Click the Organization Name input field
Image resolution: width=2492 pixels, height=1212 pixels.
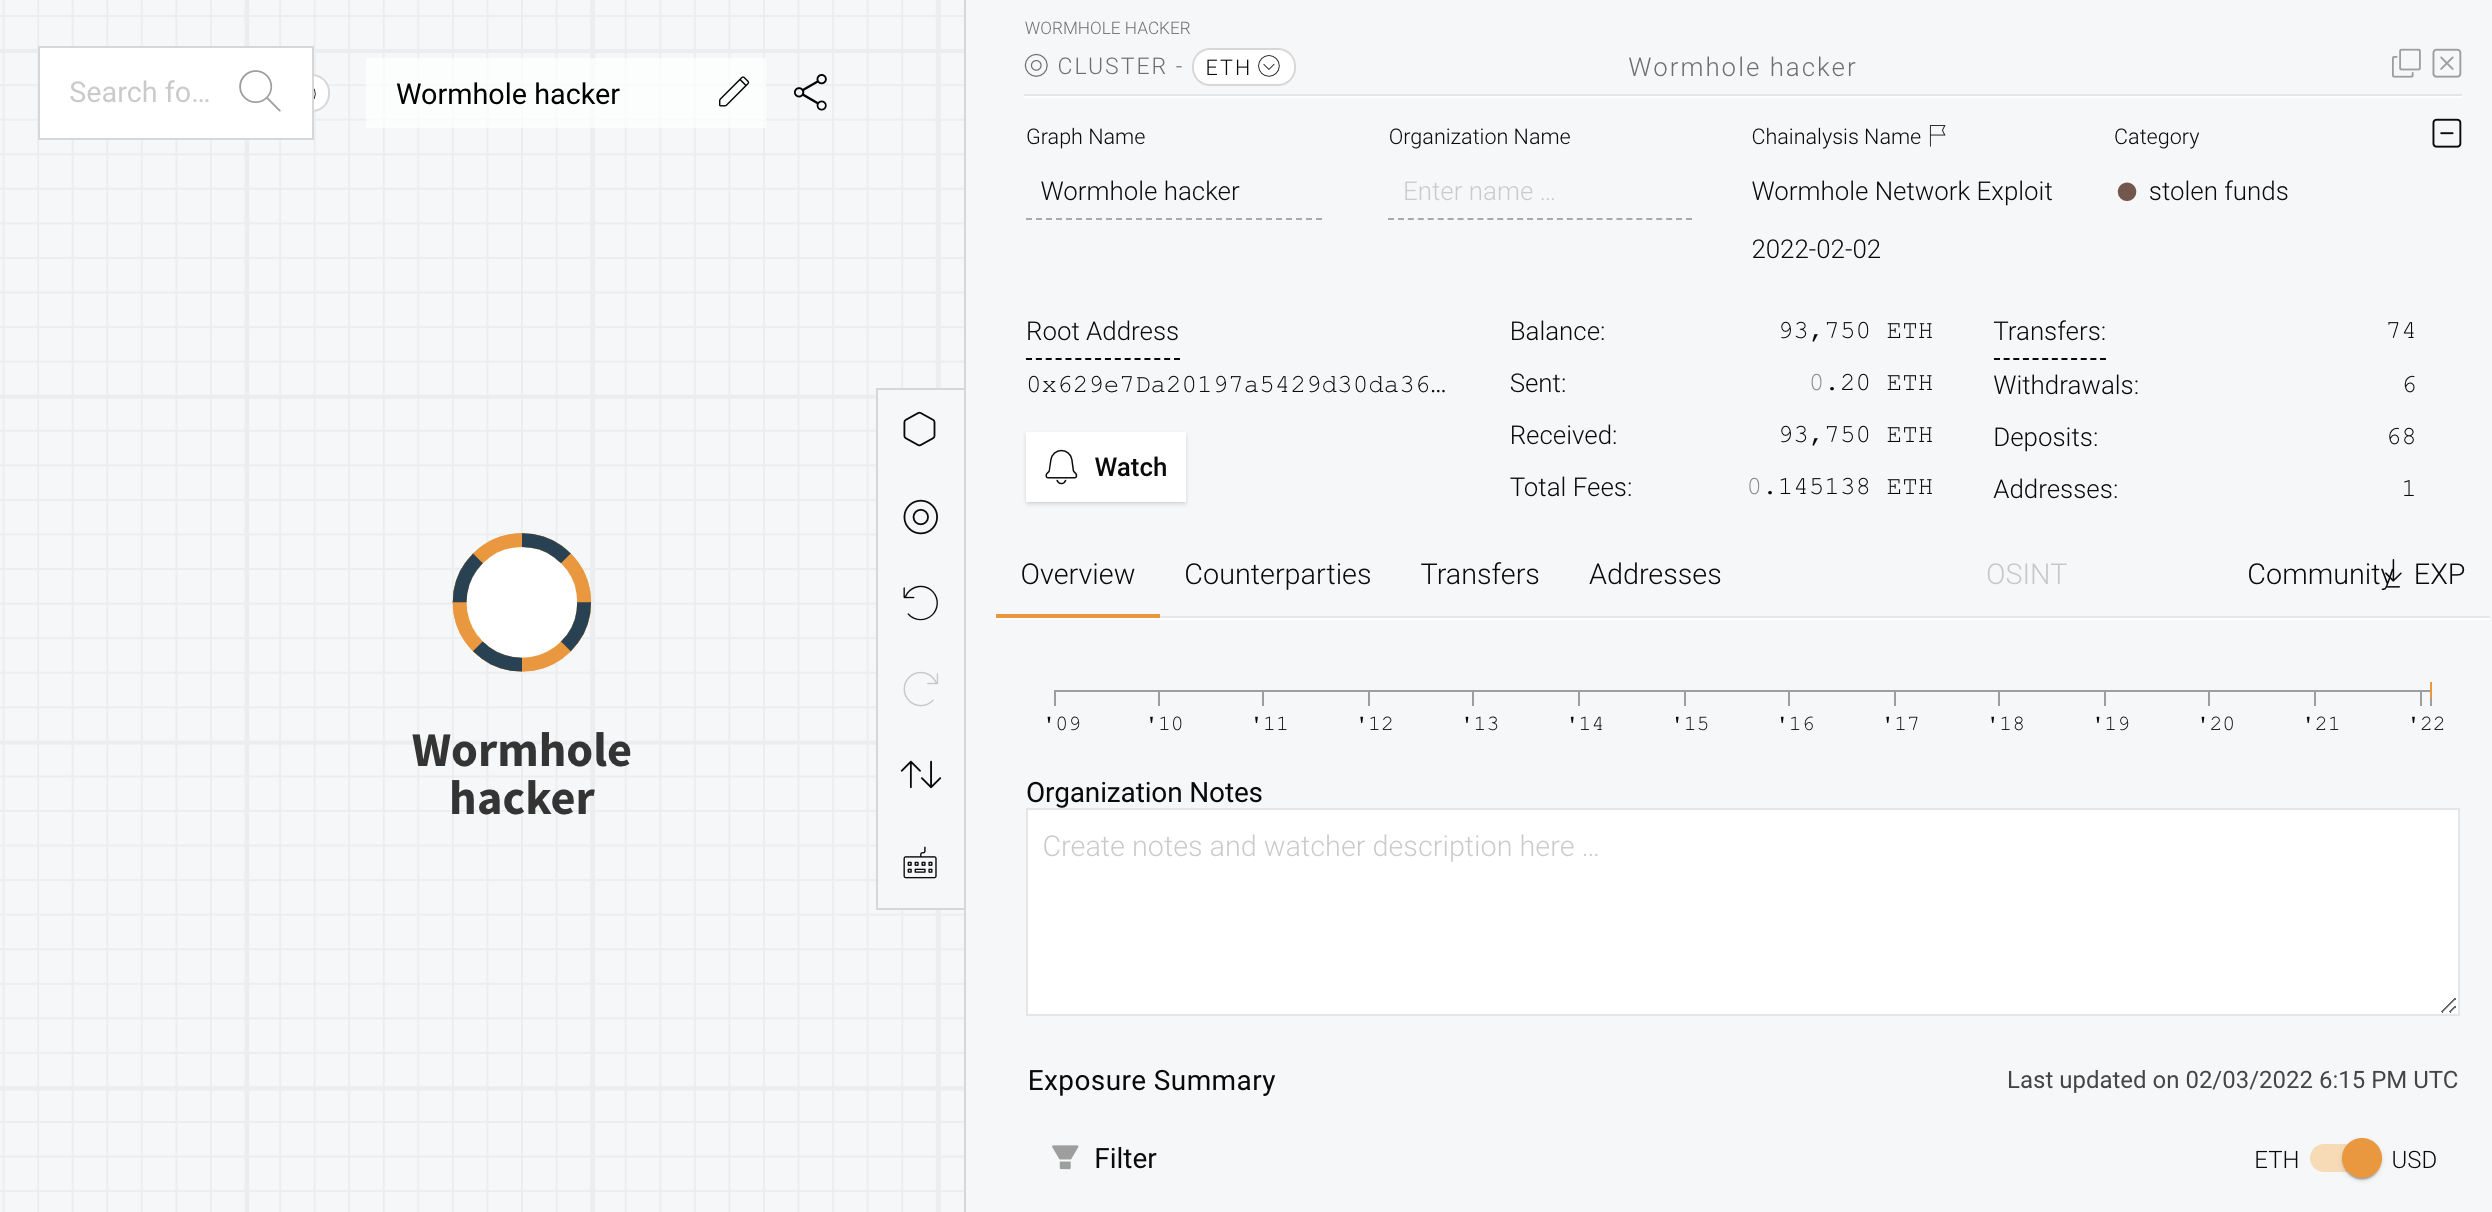(1538, 191)
